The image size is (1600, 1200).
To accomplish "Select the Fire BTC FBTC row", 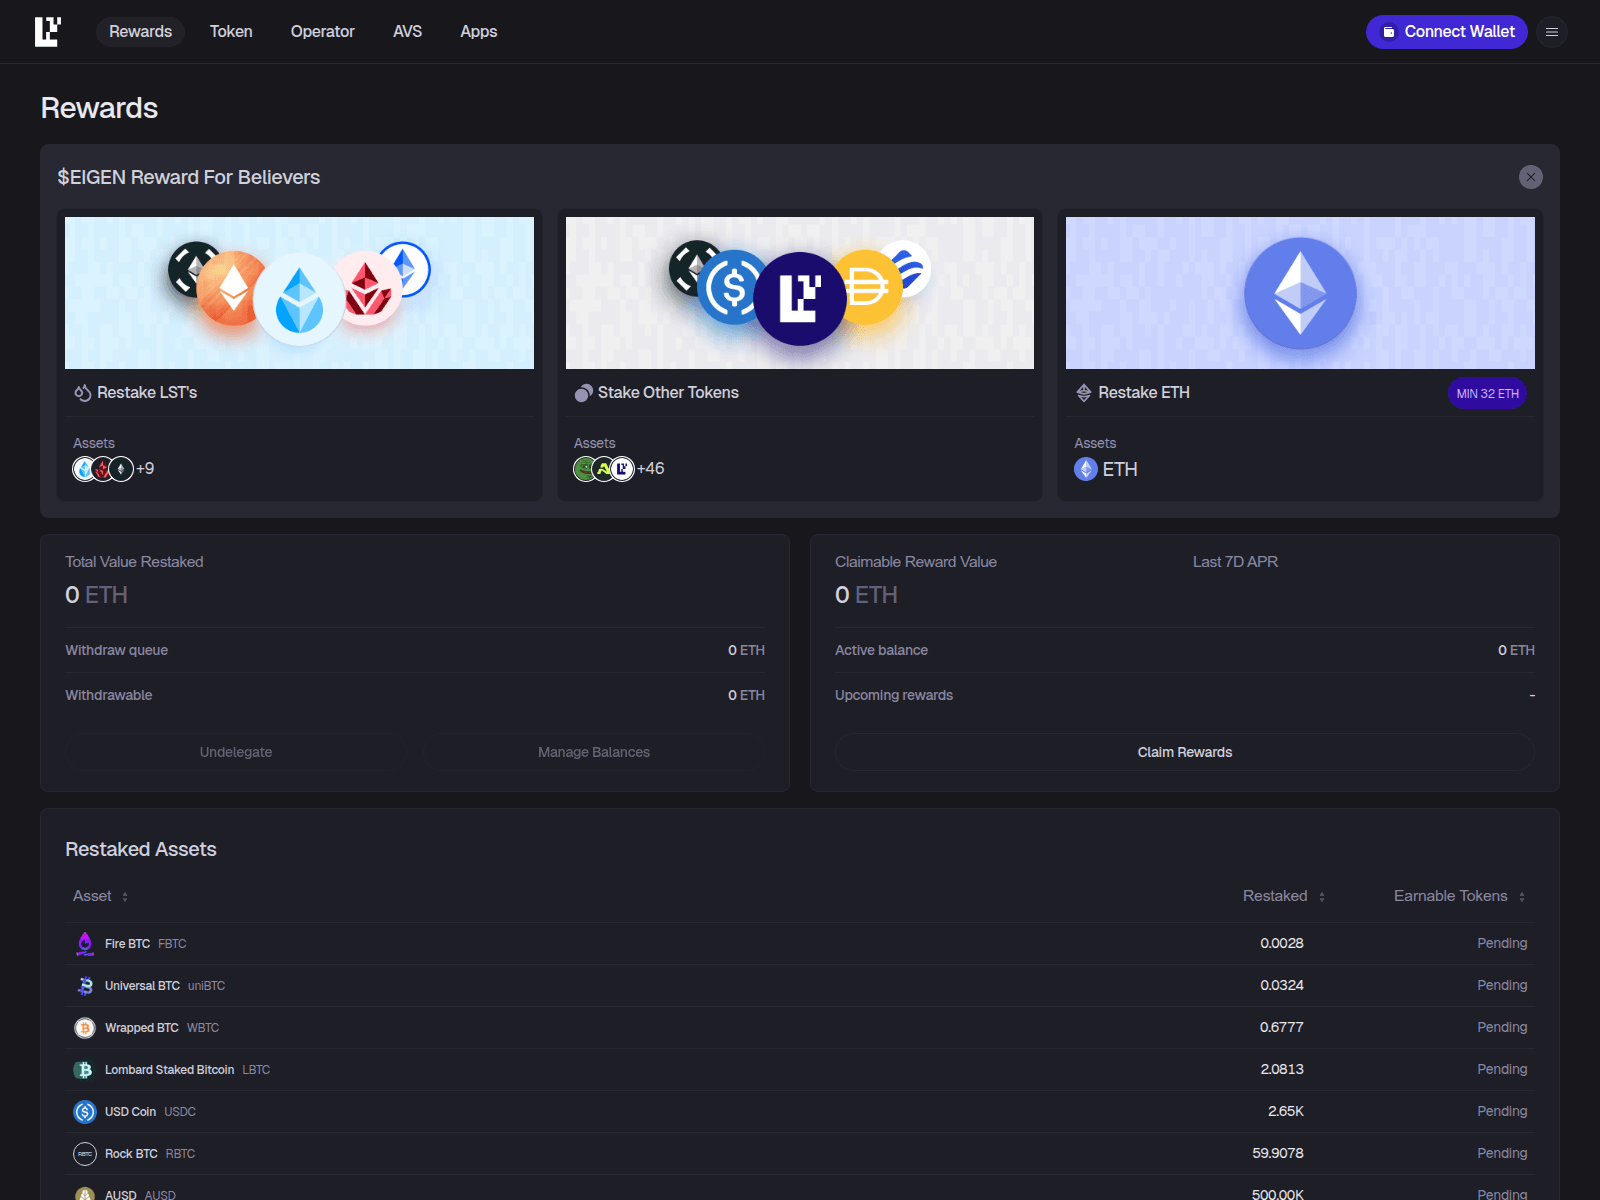I will pyautogui.click(x=800, y=944).
